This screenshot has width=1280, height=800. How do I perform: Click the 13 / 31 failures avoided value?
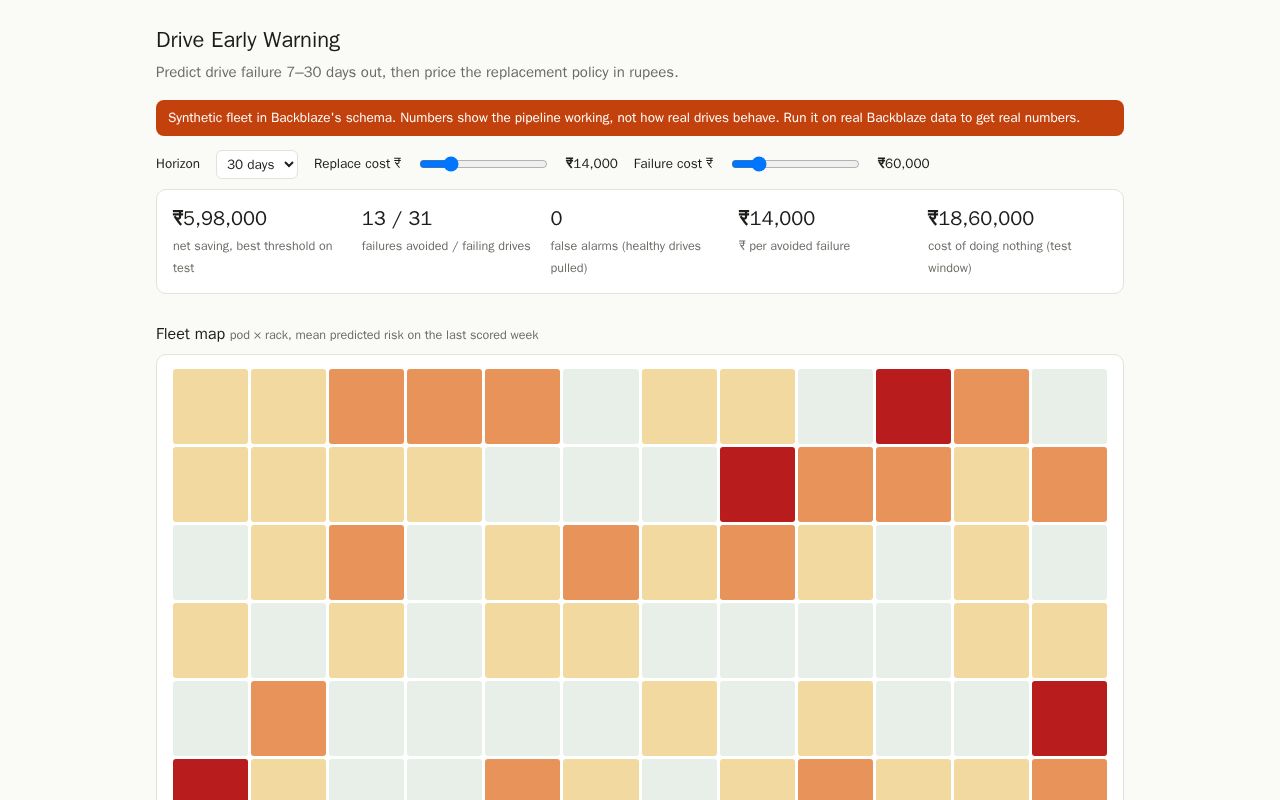click(x=397, y=218)
